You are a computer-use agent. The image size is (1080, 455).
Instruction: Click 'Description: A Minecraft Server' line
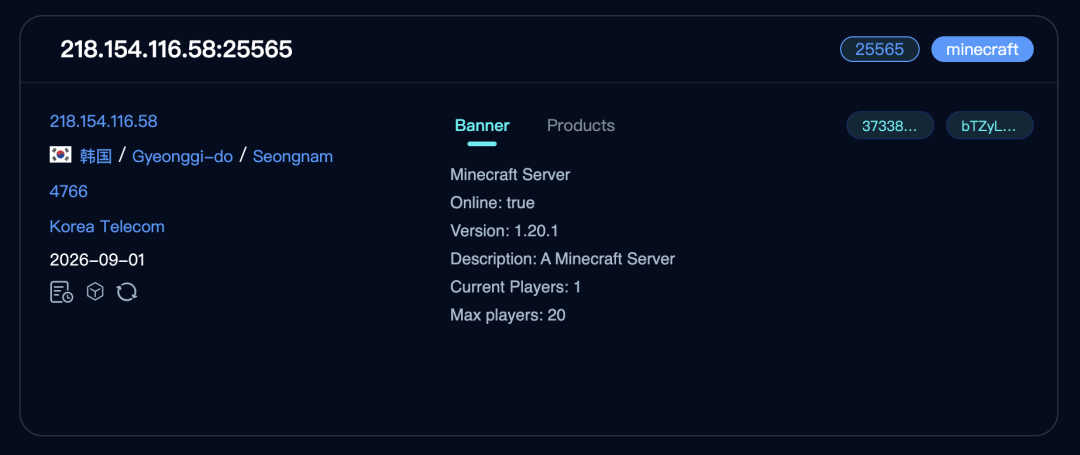point(563,259)
